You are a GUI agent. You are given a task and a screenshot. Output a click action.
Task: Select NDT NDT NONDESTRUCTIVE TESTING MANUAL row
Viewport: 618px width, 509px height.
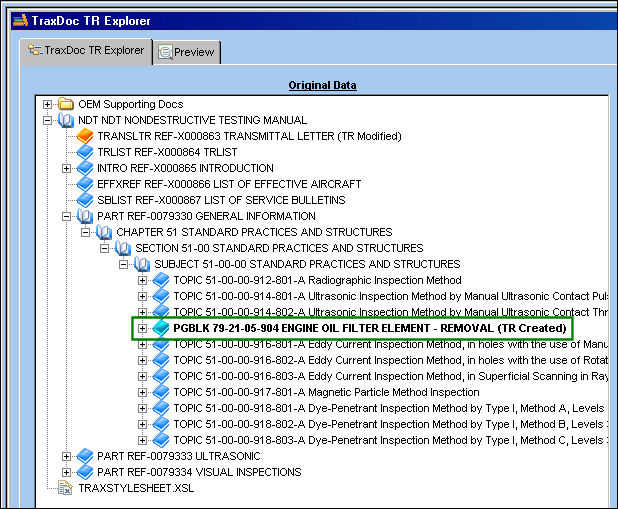click(x=192, y=120)
